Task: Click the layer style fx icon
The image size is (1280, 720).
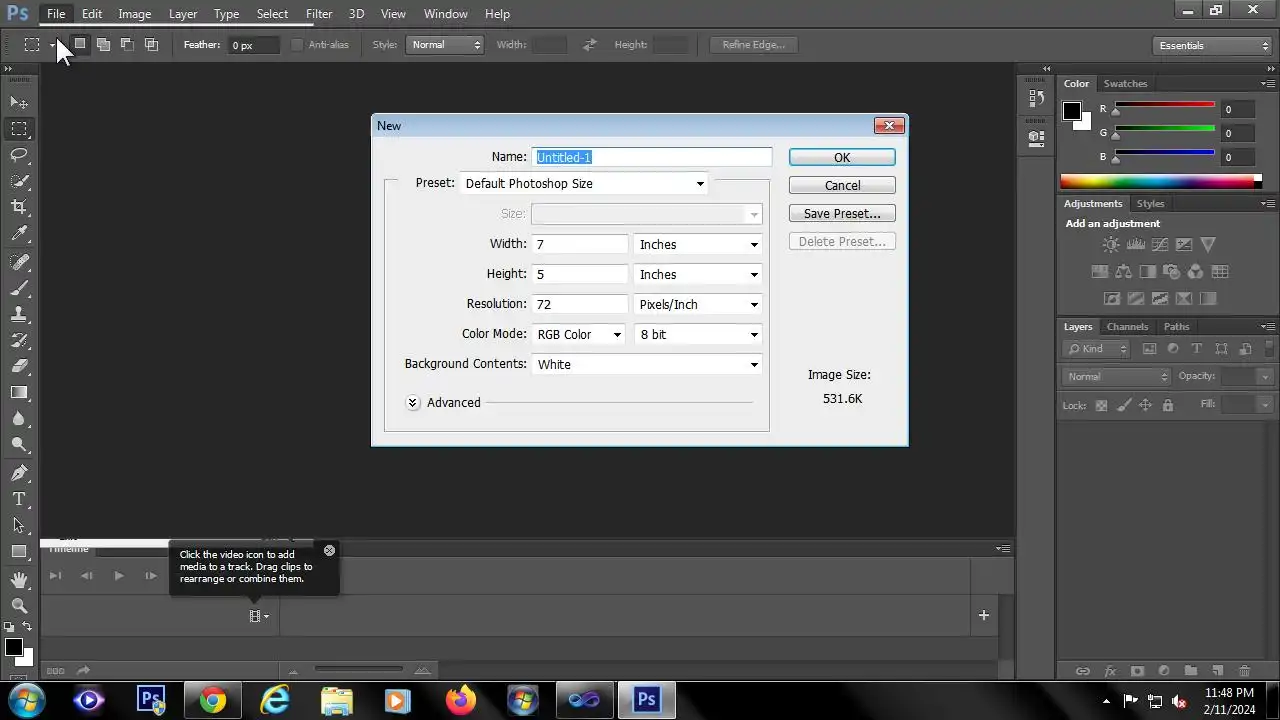Action: [1109, 671]
